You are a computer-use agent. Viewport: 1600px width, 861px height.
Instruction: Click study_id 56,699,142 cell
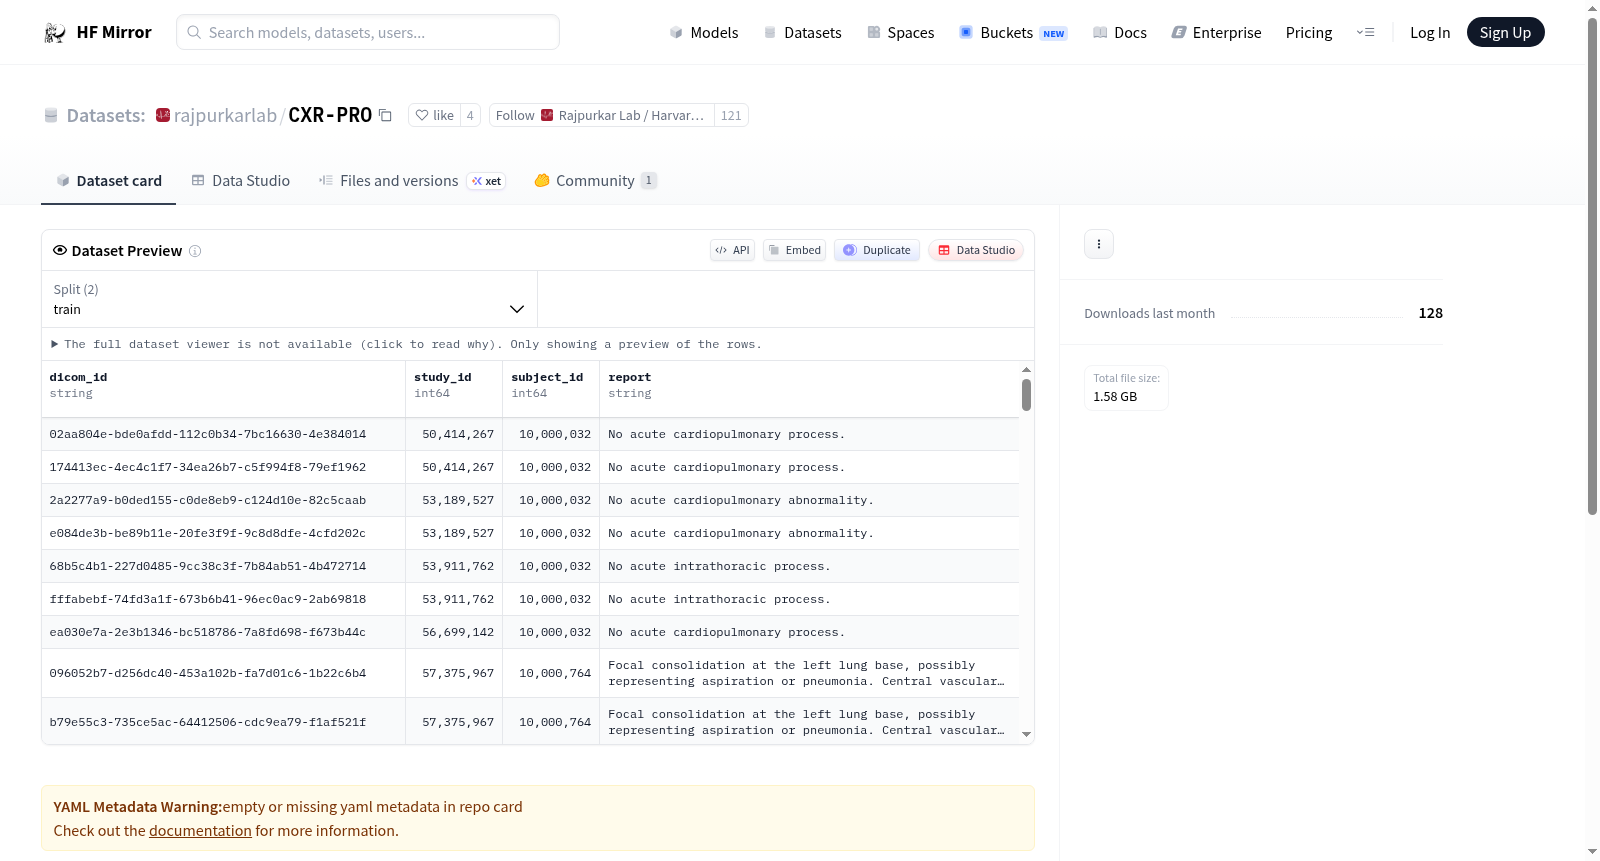coord(454,633)
